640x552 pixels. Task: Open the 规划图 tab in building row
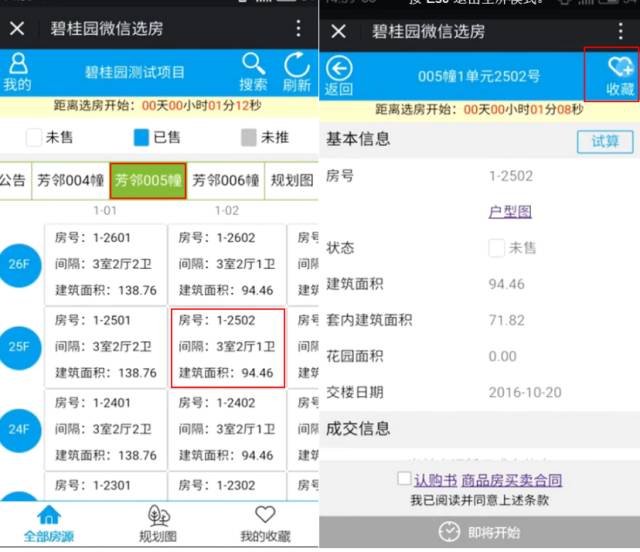click(x=292, y=180)
